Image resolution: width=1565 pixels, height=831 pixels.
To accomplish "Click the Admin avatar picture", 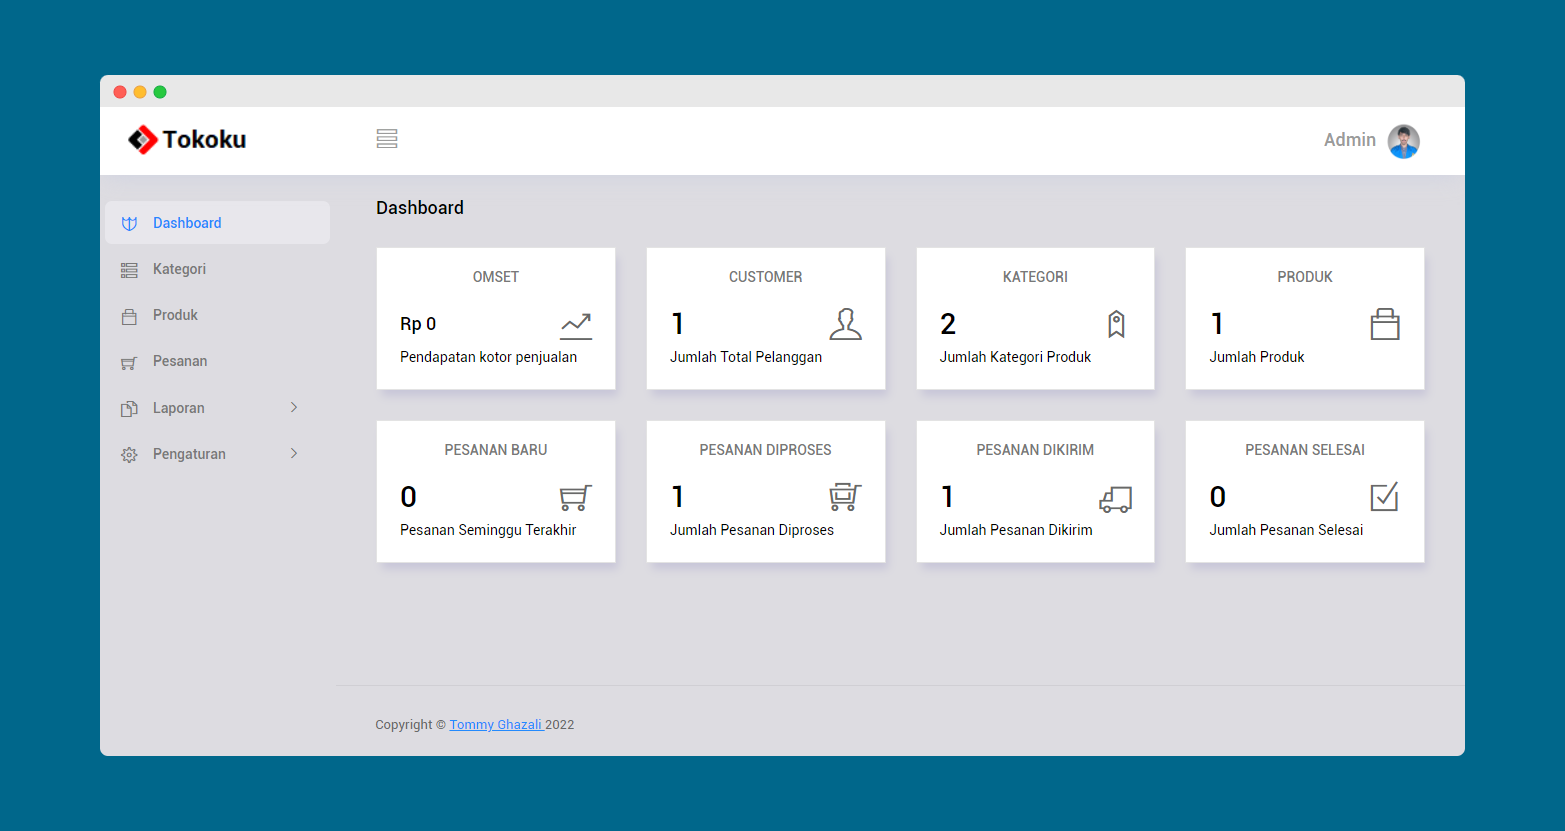I will tap(1403, 141).
